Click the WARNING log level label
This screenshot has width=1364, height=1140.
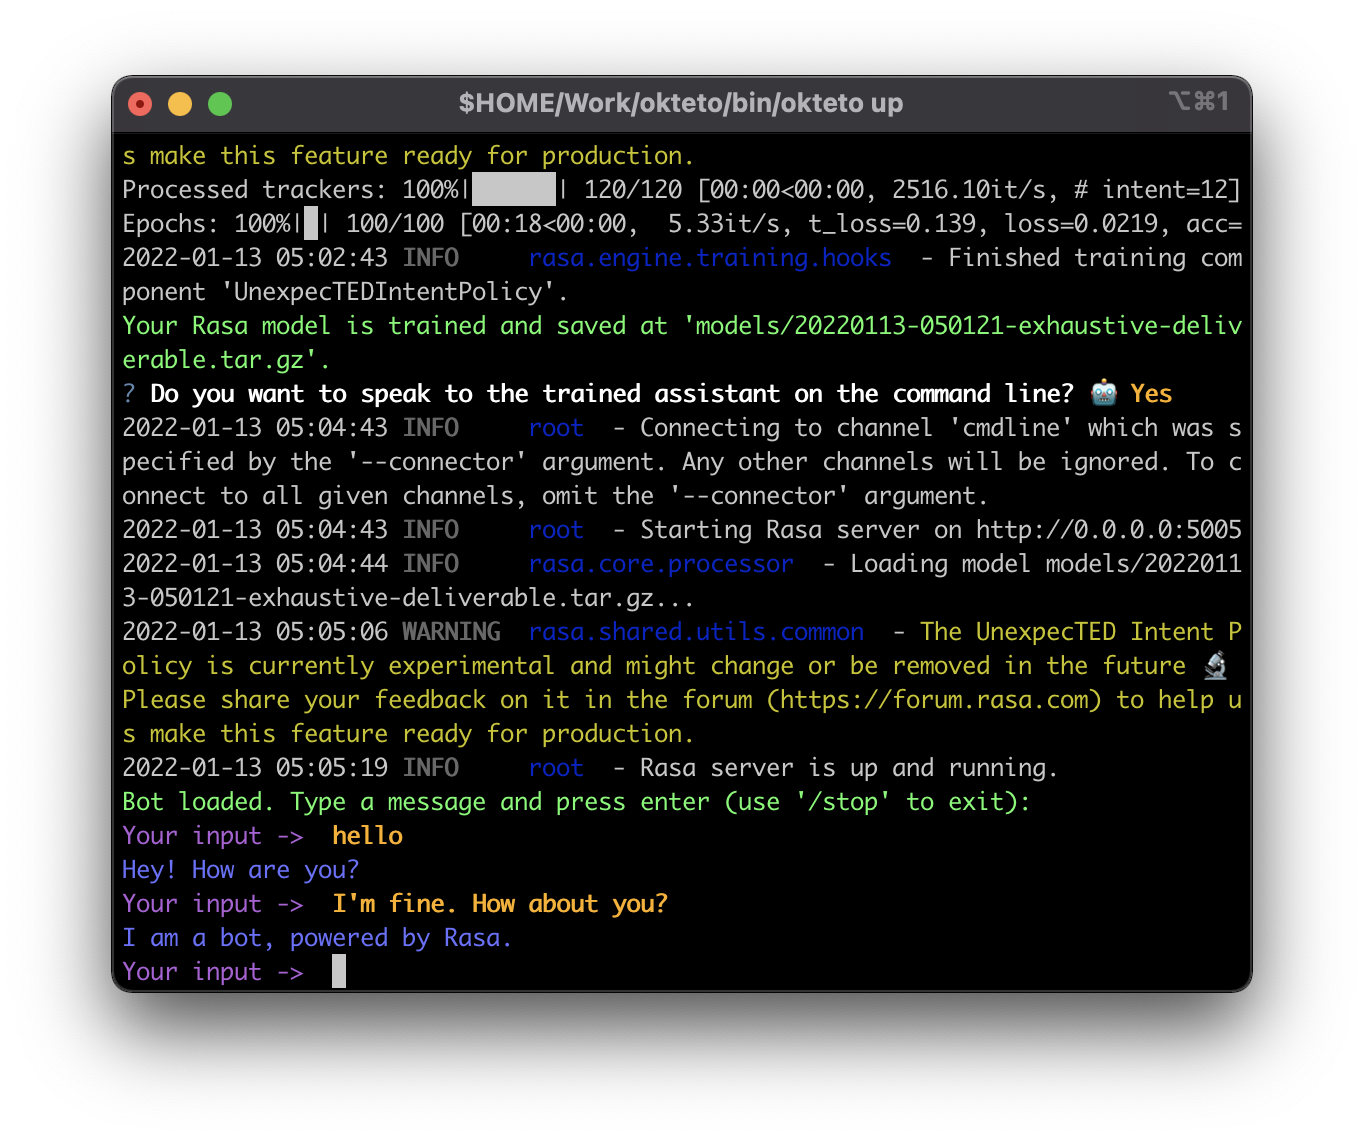point(451,632)
